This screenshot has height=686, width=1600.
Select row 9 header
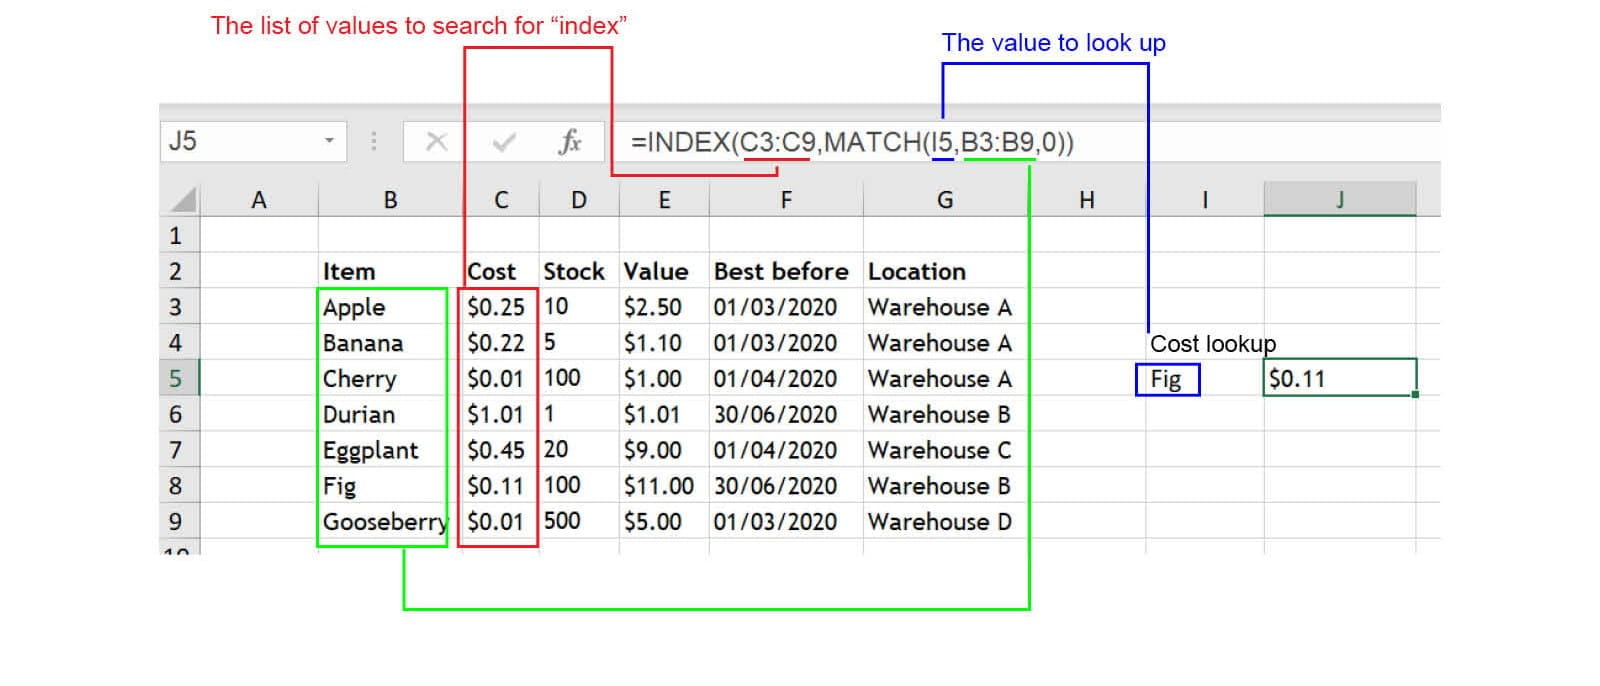176,521
